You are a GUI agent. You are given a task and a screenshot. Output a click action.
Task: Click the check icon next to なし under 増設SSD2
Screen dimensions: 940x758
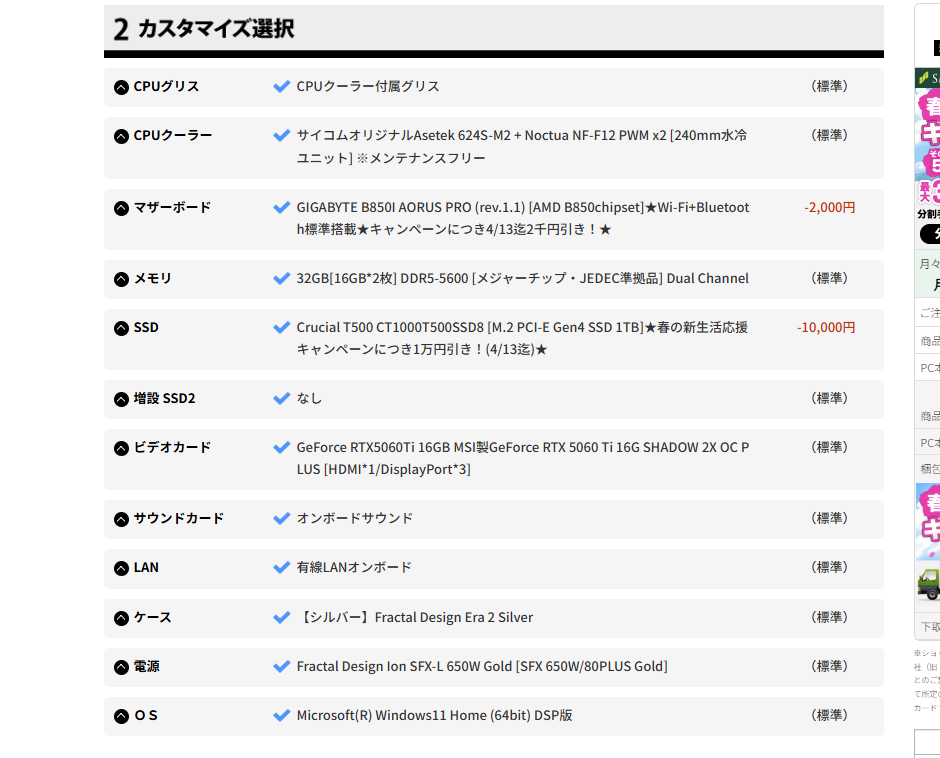click(x=281, y=398)
